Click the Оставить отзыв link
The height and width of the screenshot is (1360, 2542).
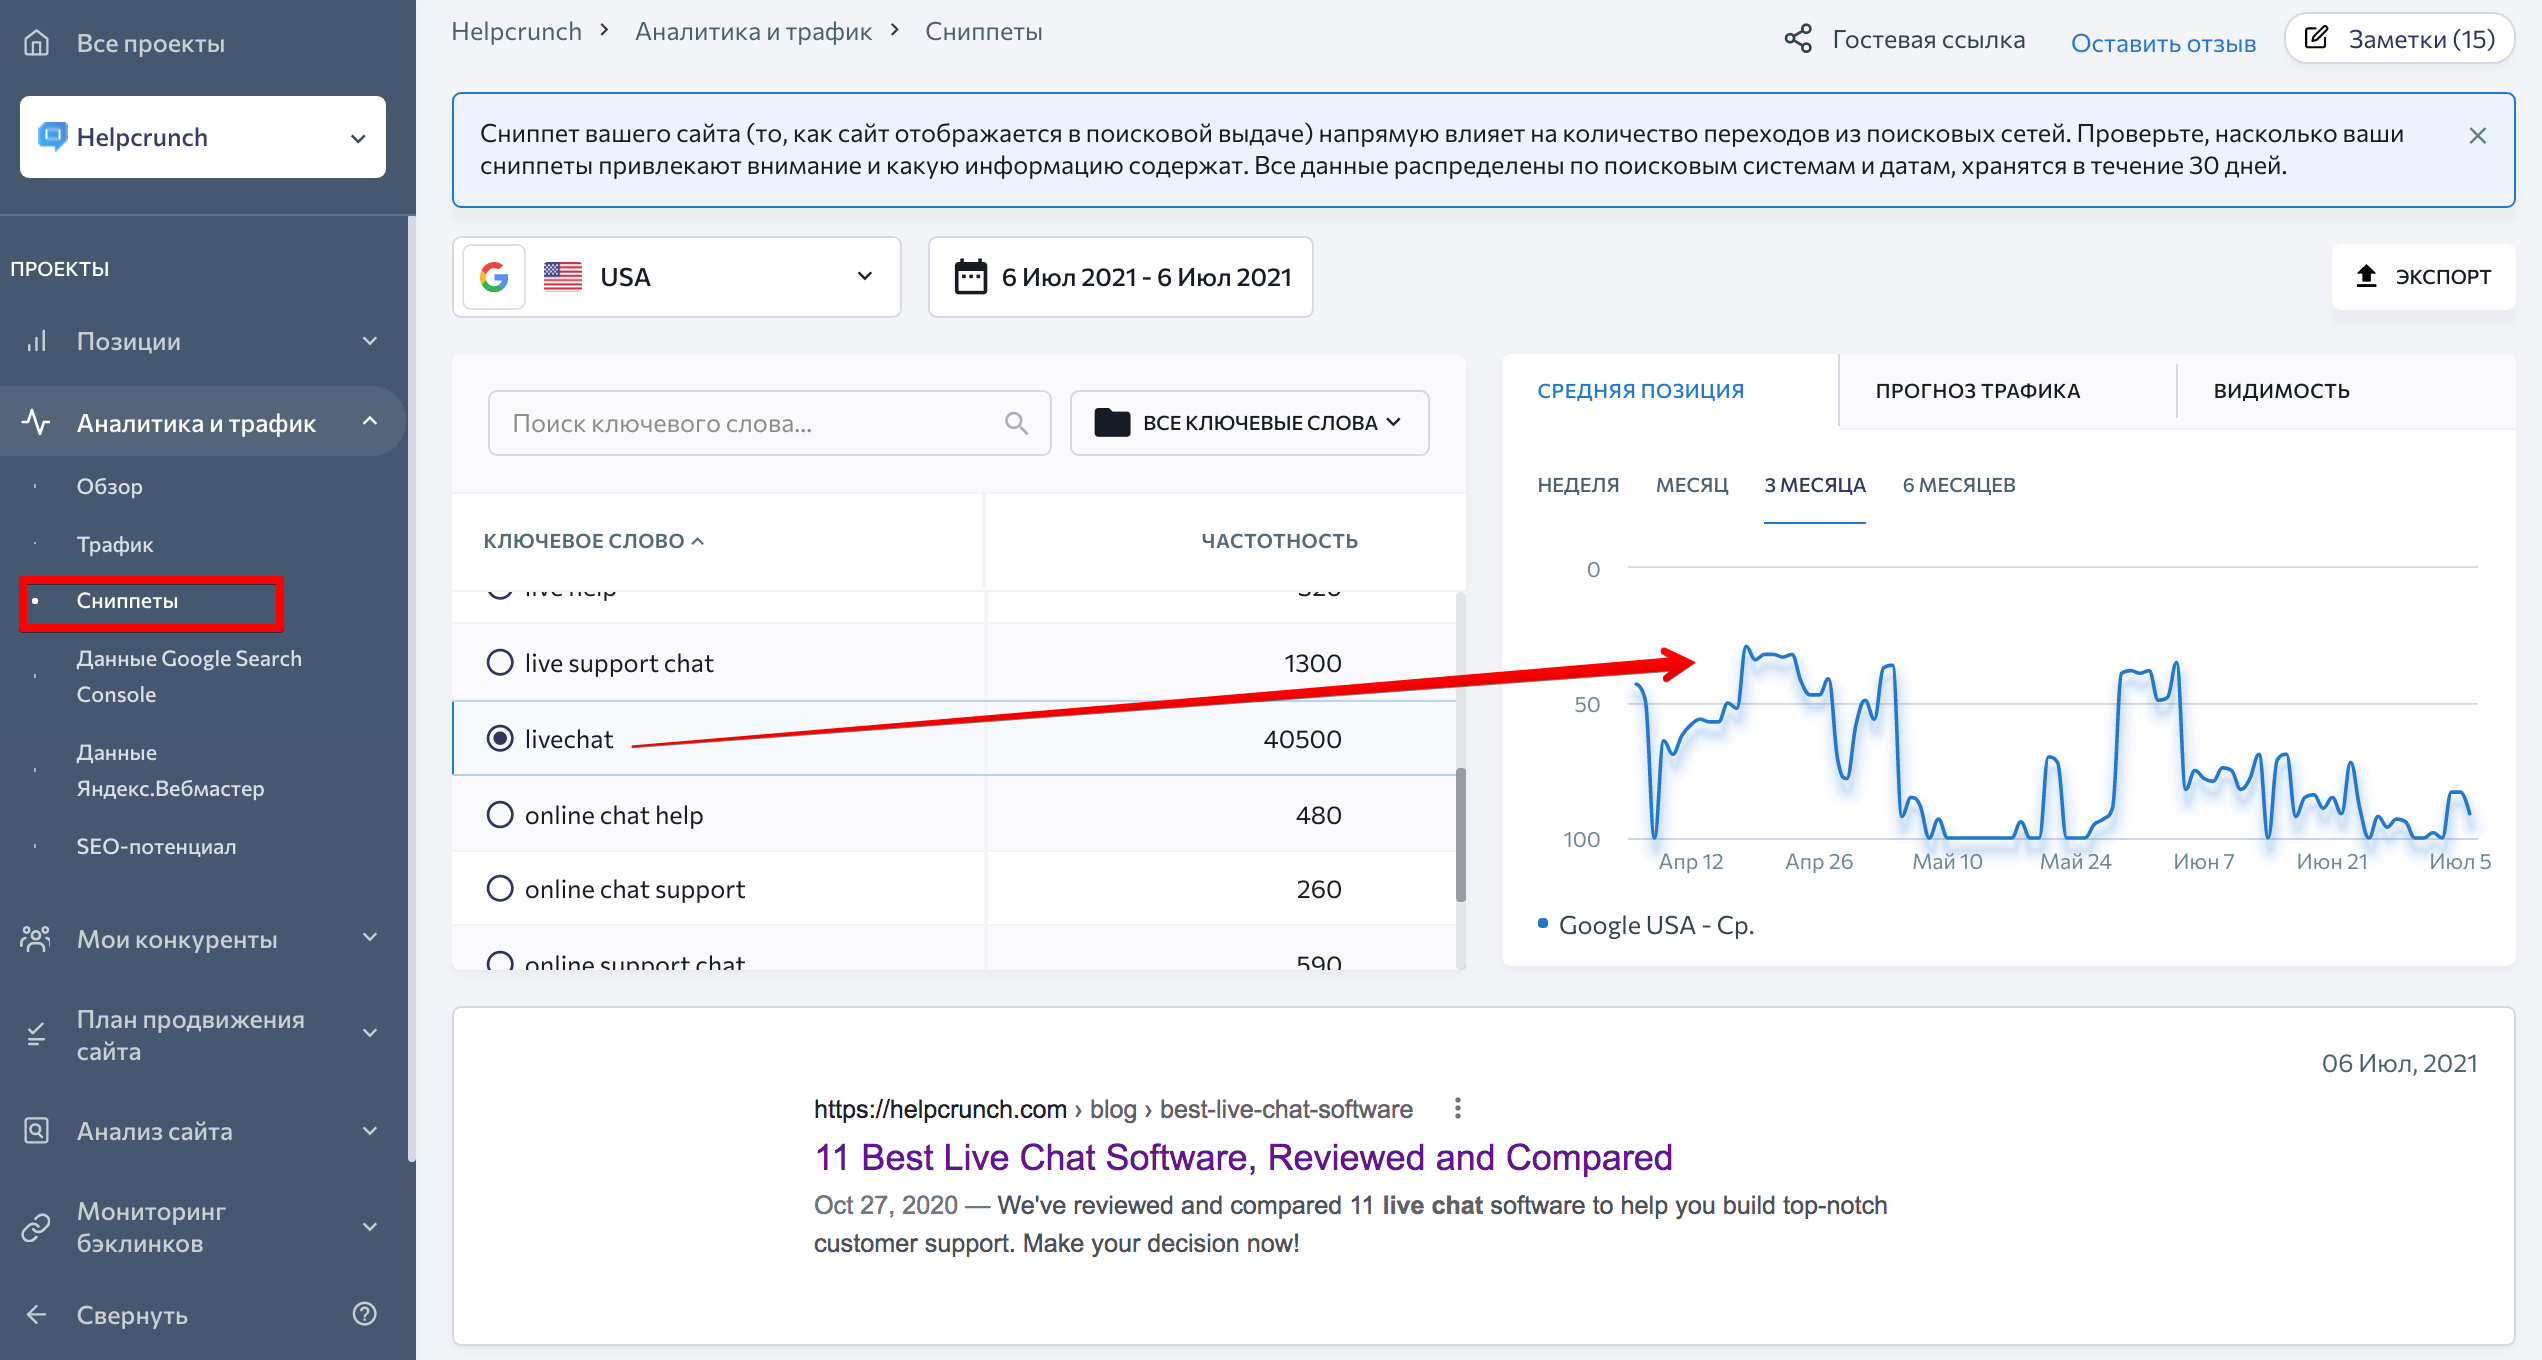2163,43
